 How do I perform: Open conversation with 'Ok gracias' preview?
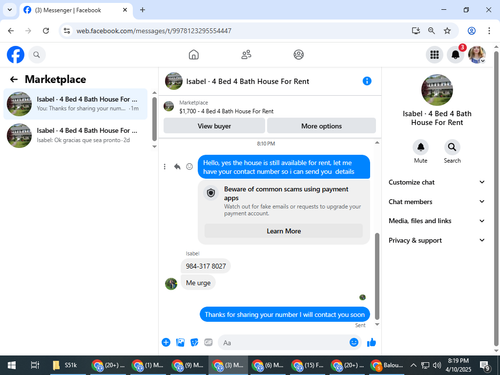pos(75,135)
